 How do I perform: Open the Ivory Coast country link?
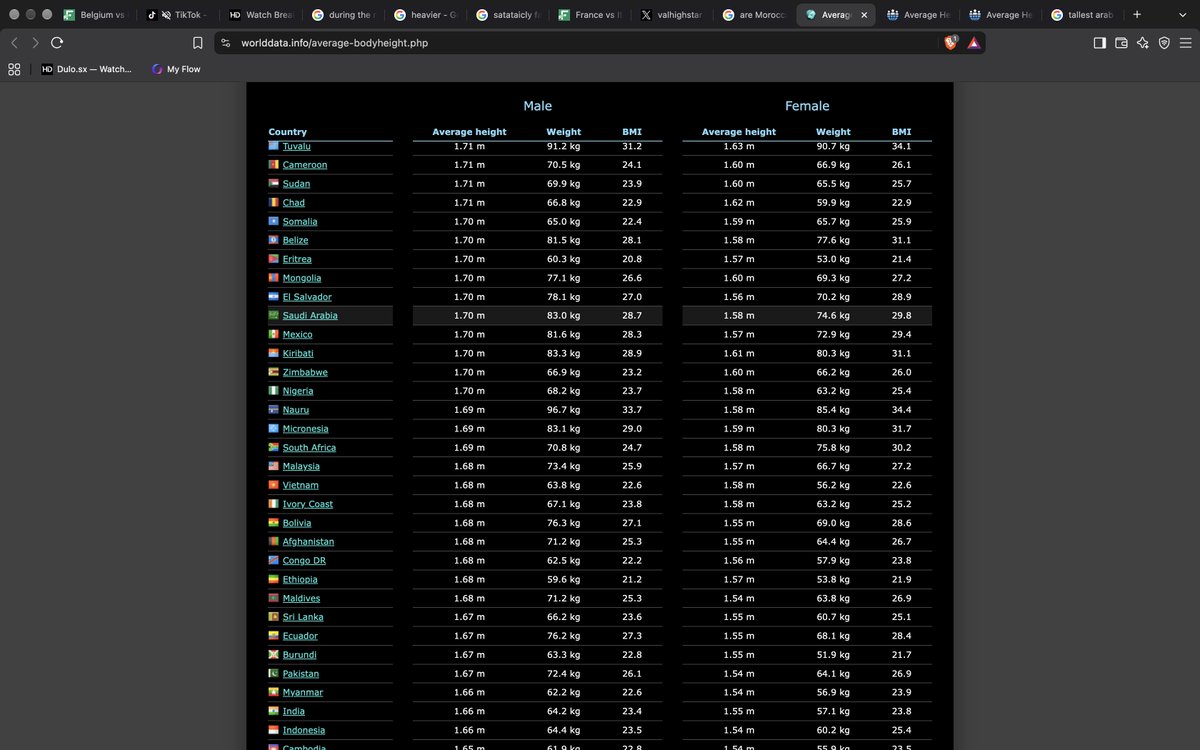[308, 505]
